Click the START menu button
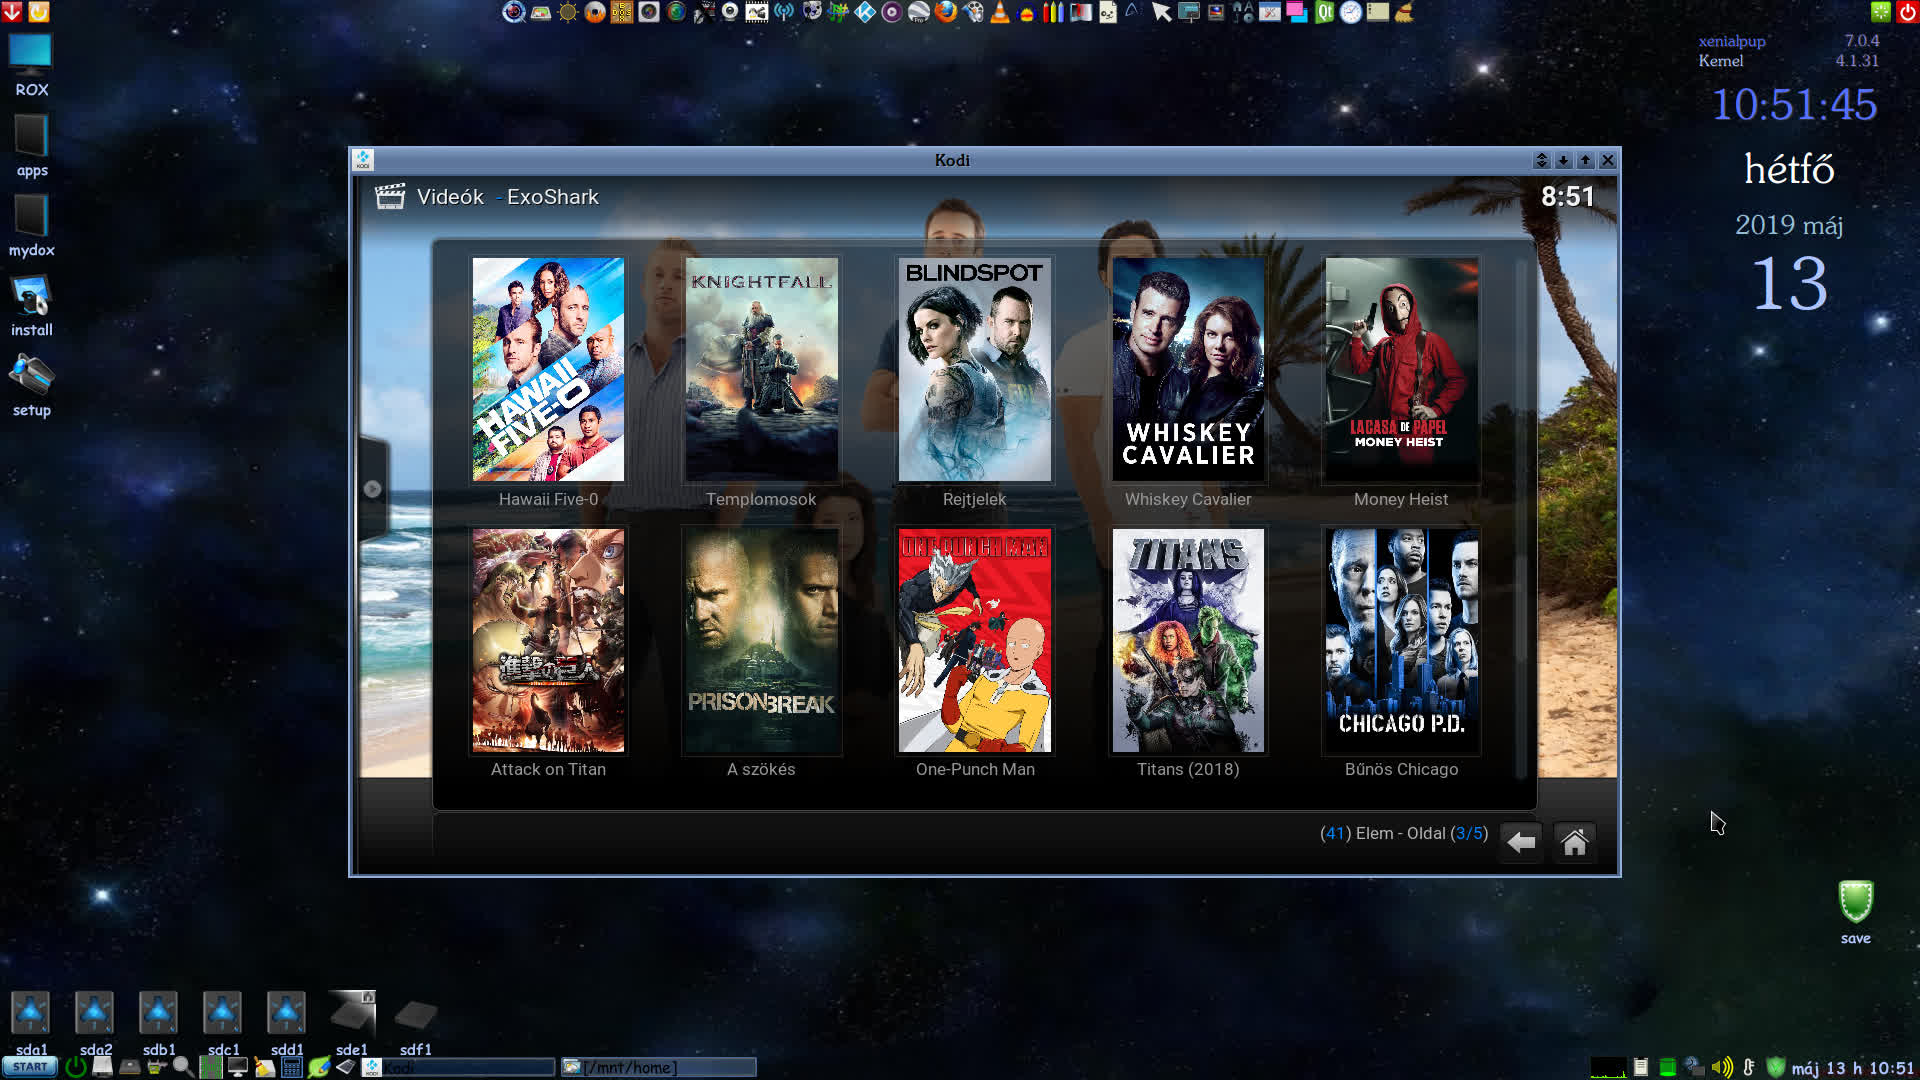 (x=30, y=1067)
